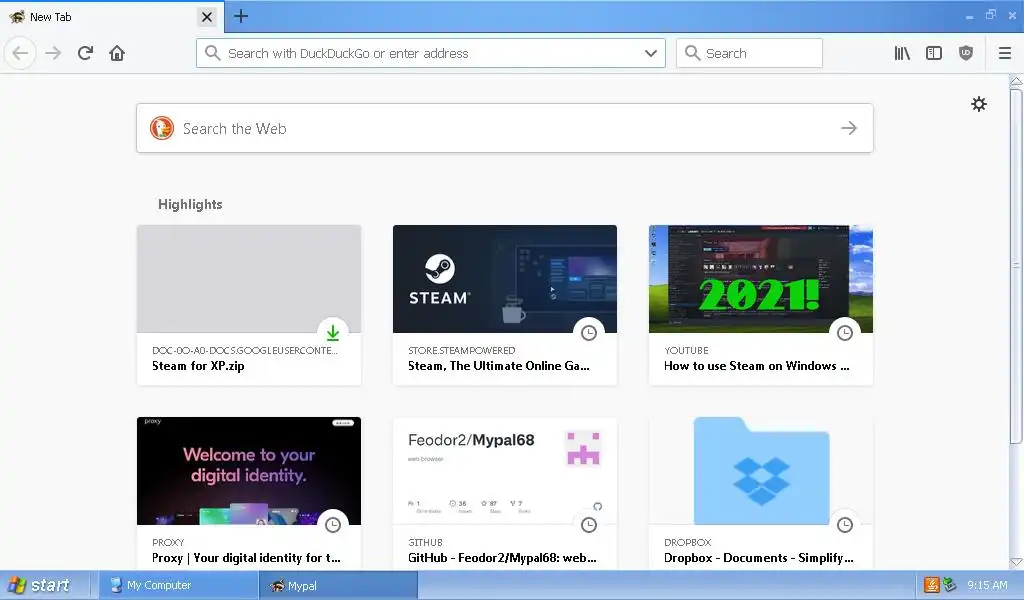
Task: Open 'Proxy | Your digital identity' link
Action: [x=246, y=558]
